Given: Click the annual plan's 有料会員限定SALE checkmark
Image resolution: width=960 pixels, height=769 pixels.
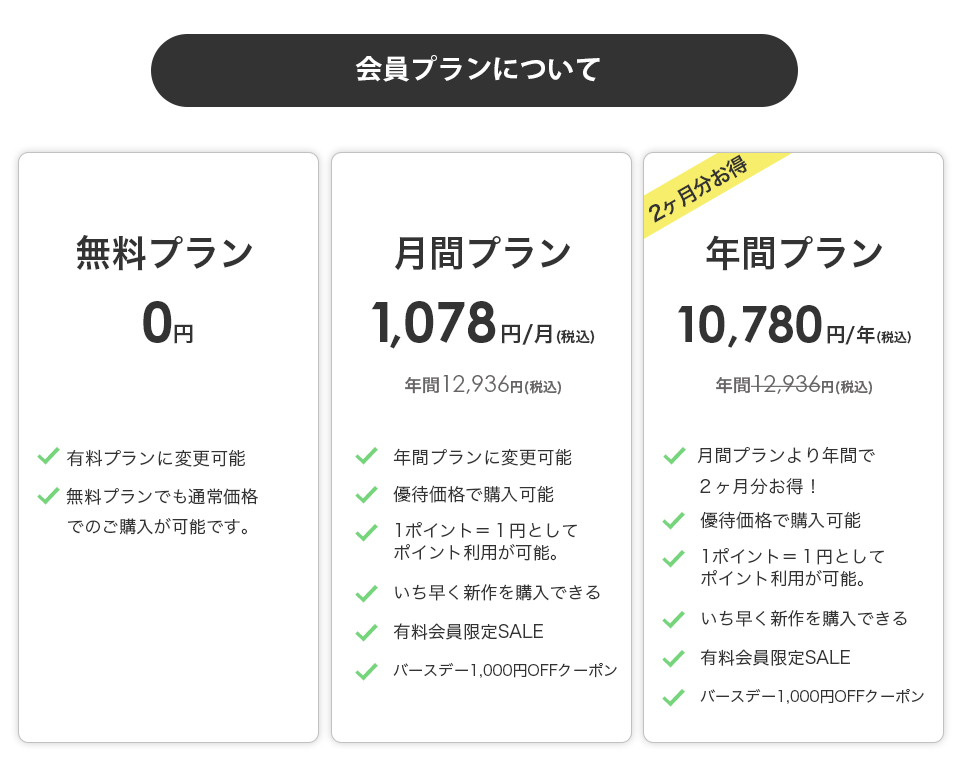Looking at the screenshot, I should click(x=674, y=658).
